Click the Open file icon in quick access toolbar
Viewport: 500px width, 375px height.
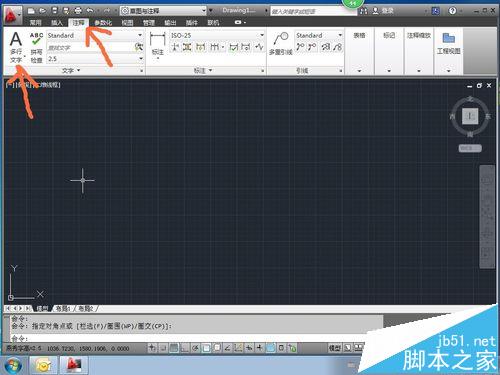pos(43,11)
